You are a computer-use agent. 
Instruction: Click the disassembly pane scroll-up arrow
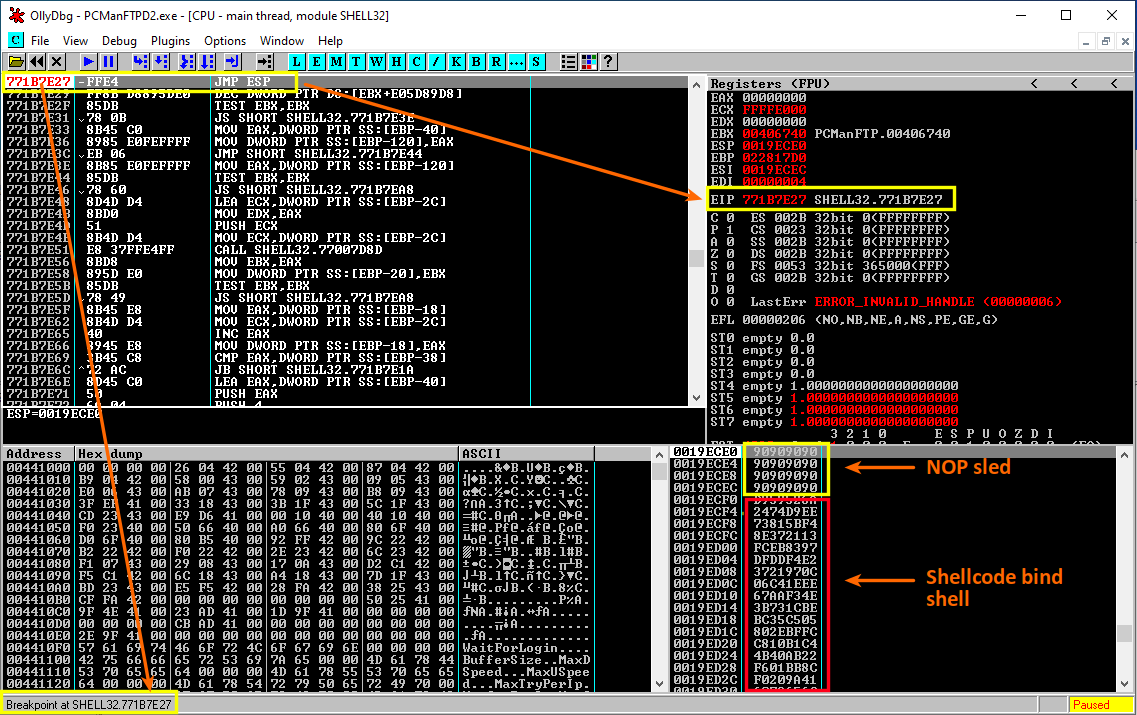696,84
